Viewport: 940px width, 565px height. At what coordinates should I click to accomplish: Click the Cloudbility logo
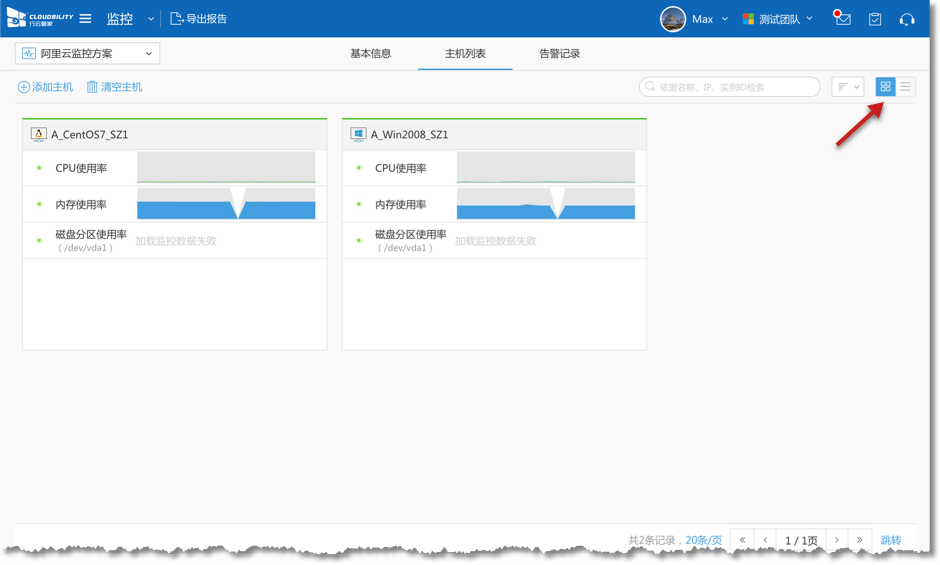point(40,19)
